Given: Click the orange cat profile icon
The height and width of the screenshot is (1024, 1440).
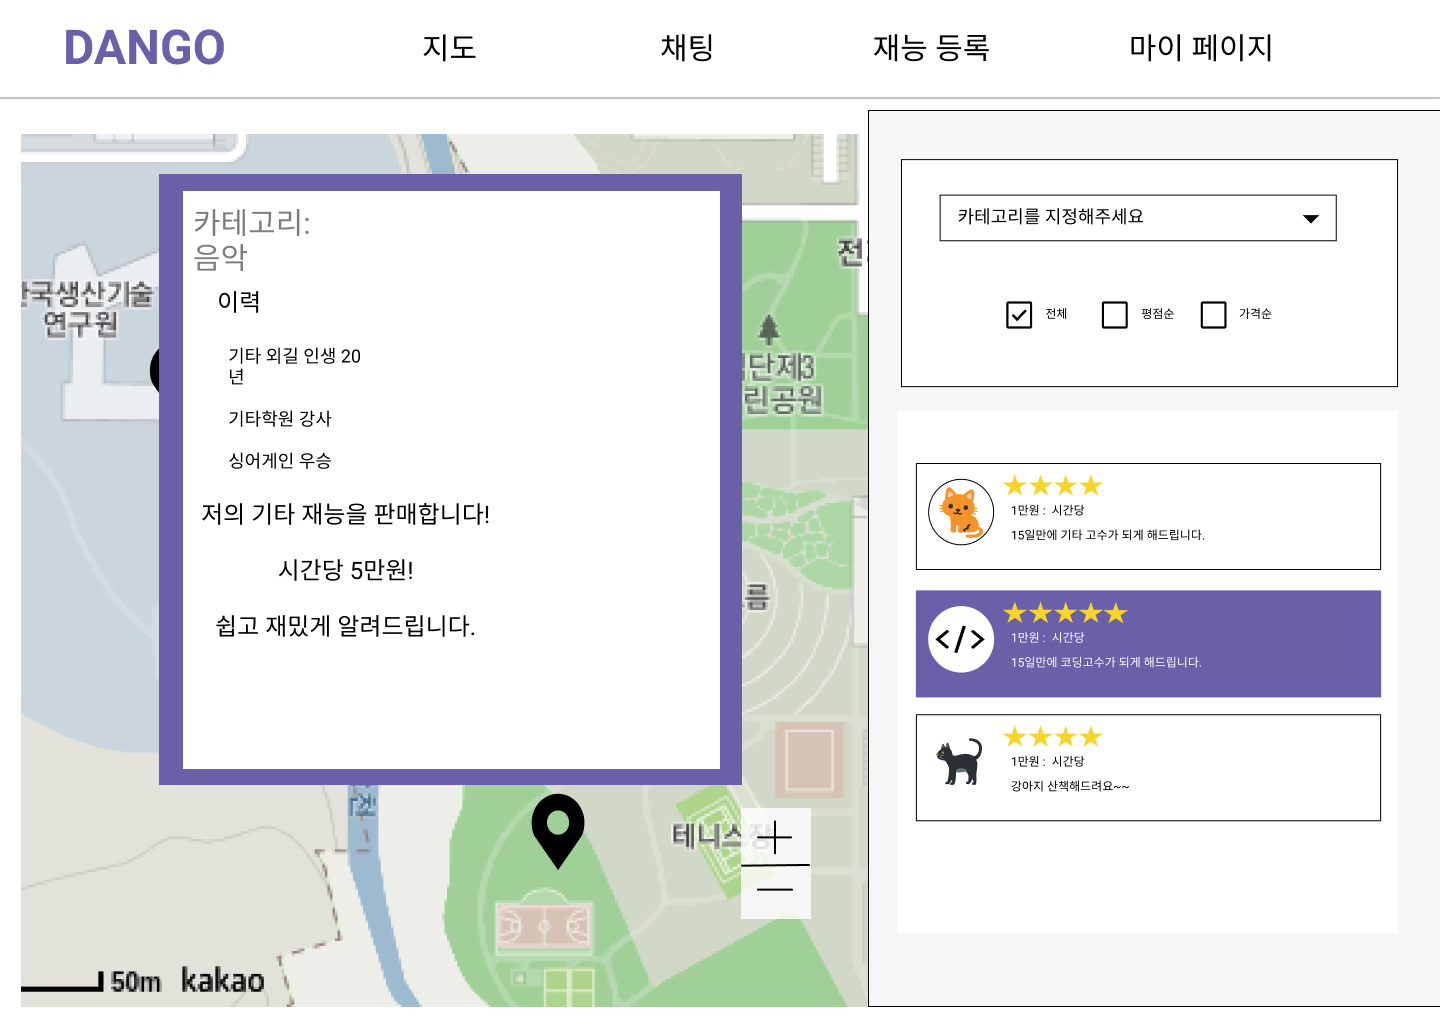Looking at the screenshot, I should (x=960, y=510).
